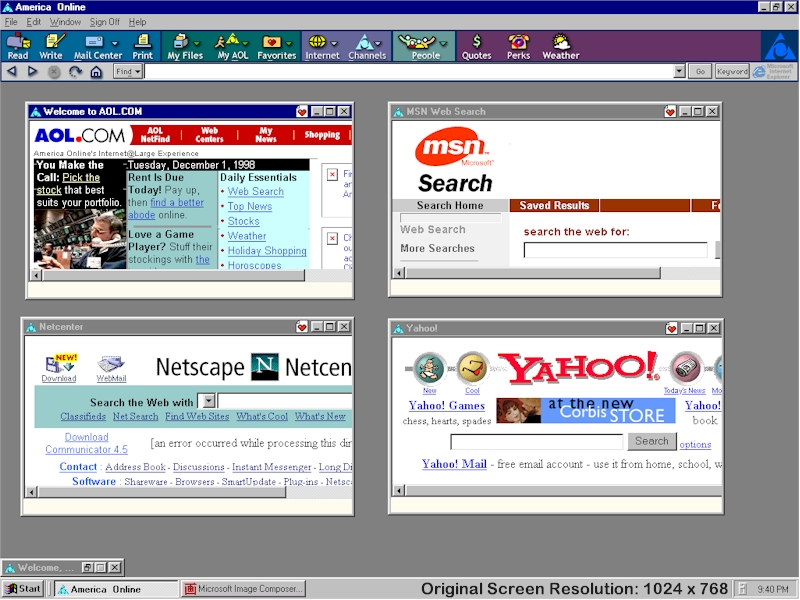Click the Yahoo! Games link

click(446, 406)
